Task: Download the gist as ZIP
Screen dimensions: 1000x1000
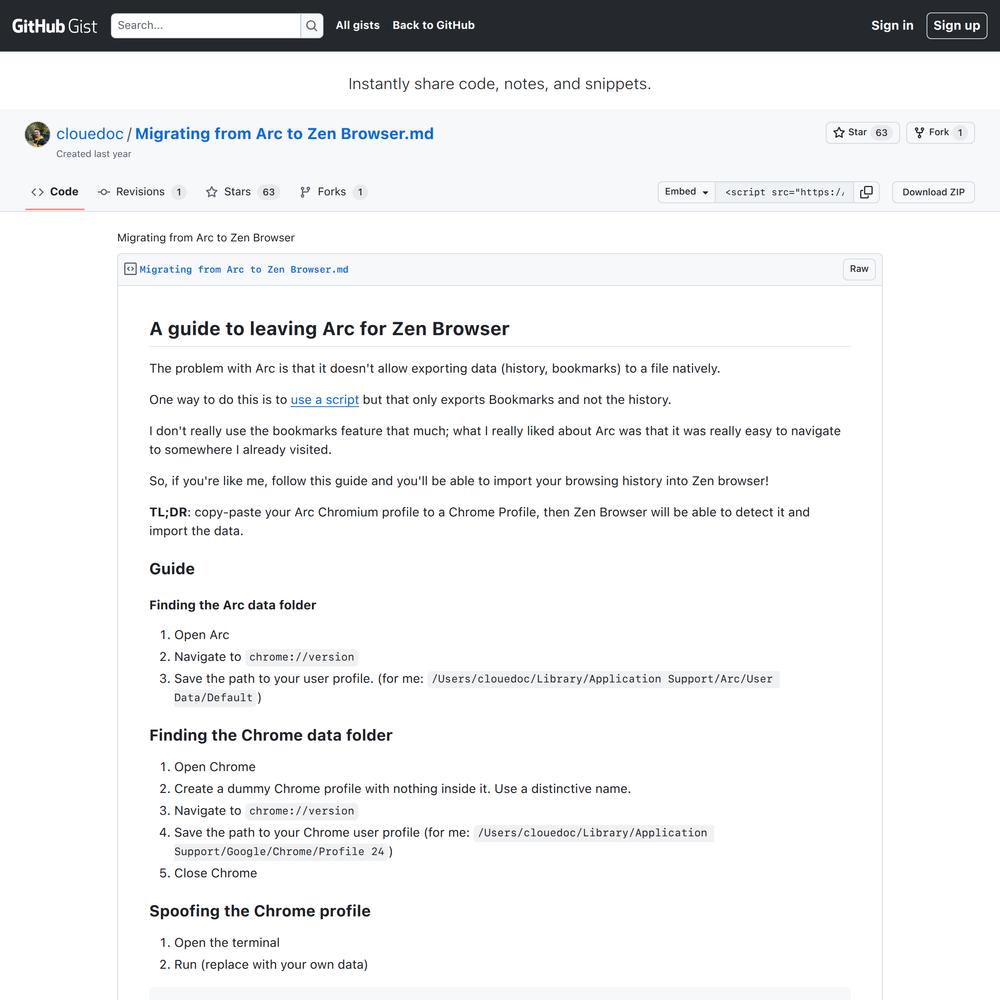Action: (933, 192)
